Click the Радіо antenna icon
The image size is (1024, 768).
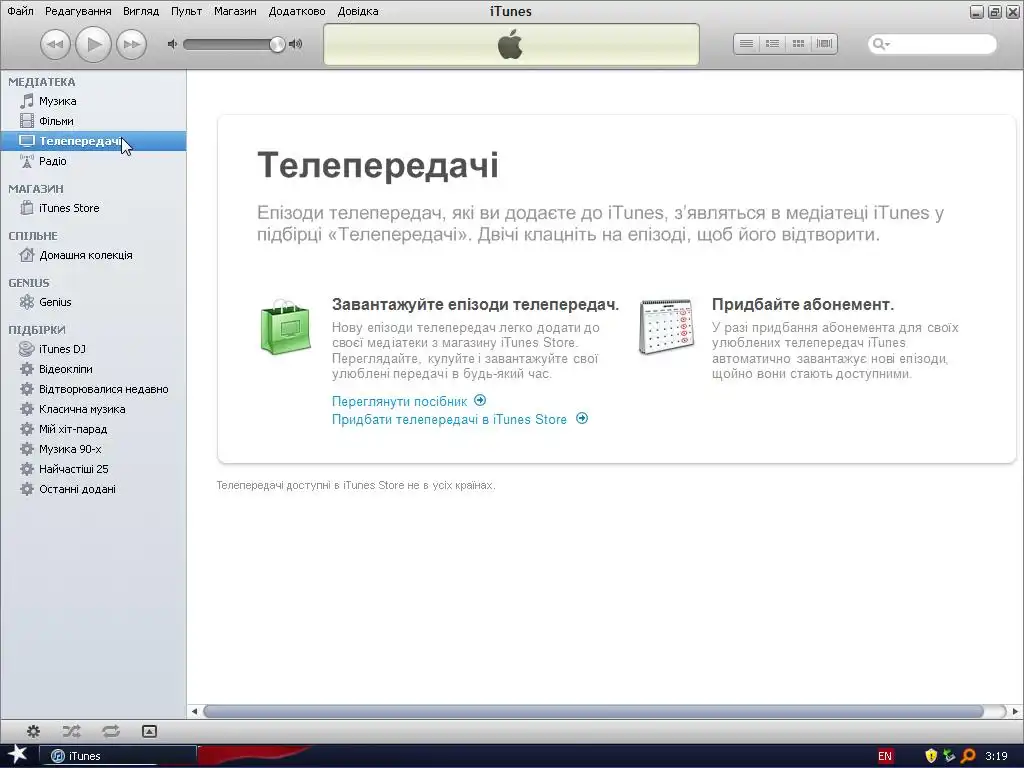[27, 161]
